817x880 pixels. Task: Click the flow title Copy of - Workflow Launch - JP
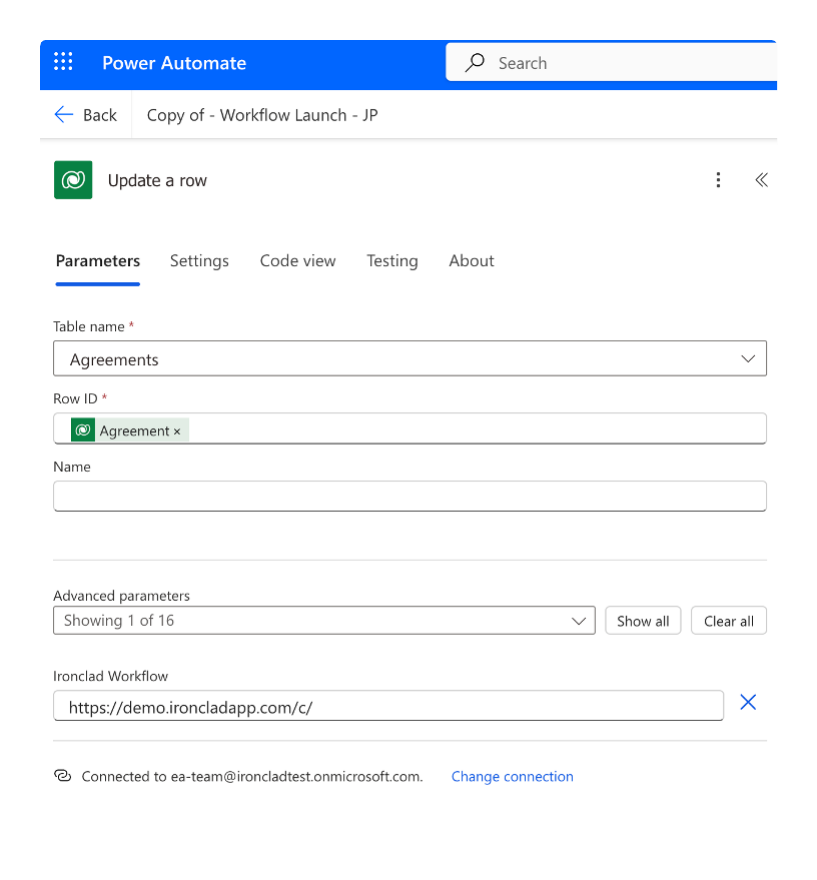point(262,115)
